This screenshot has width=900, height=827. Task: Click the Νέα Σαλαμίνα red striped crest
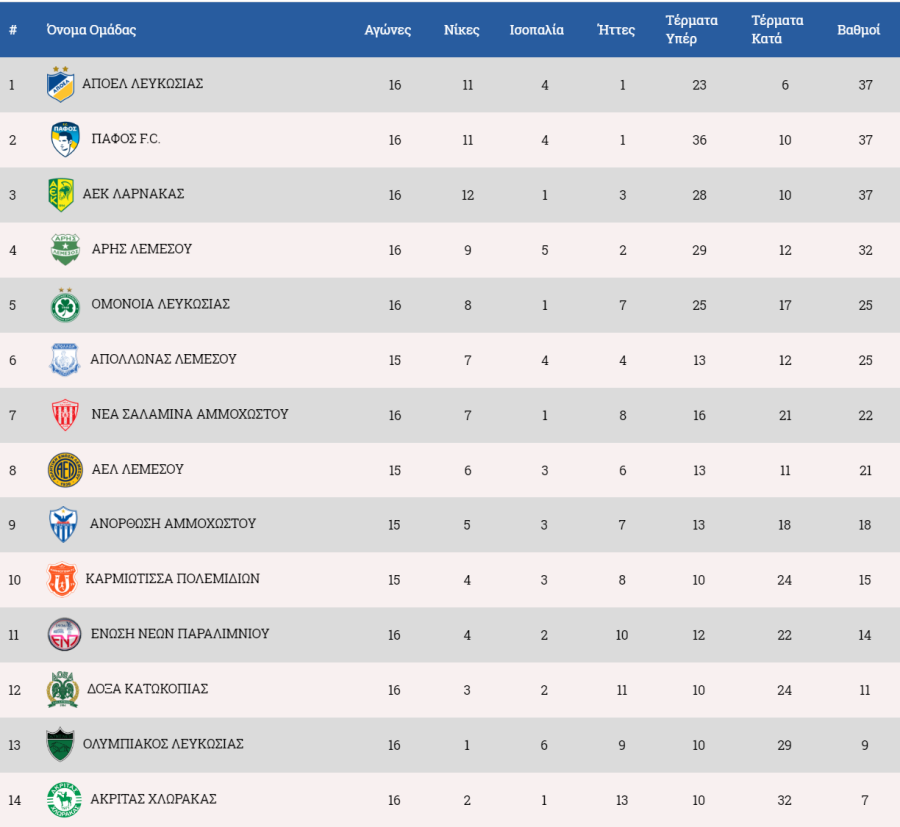coord(65,414)
